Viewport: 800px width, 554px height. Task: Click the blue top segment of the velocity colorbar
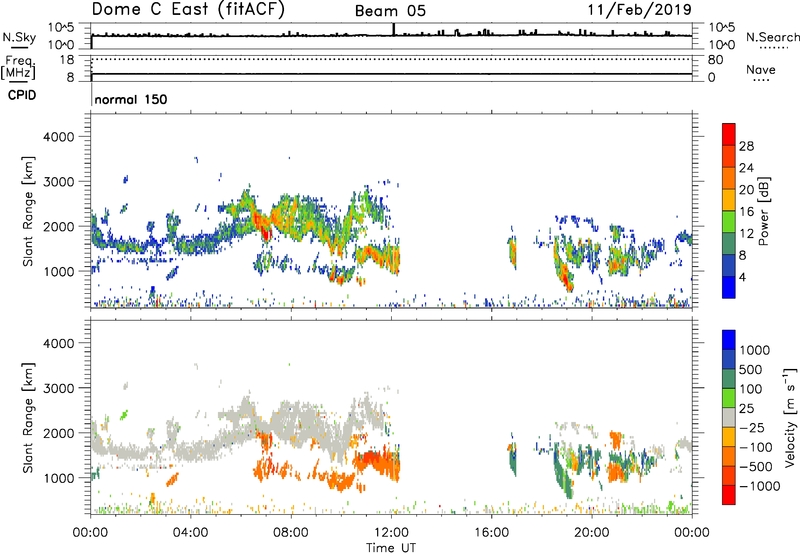tap(729, 340)
